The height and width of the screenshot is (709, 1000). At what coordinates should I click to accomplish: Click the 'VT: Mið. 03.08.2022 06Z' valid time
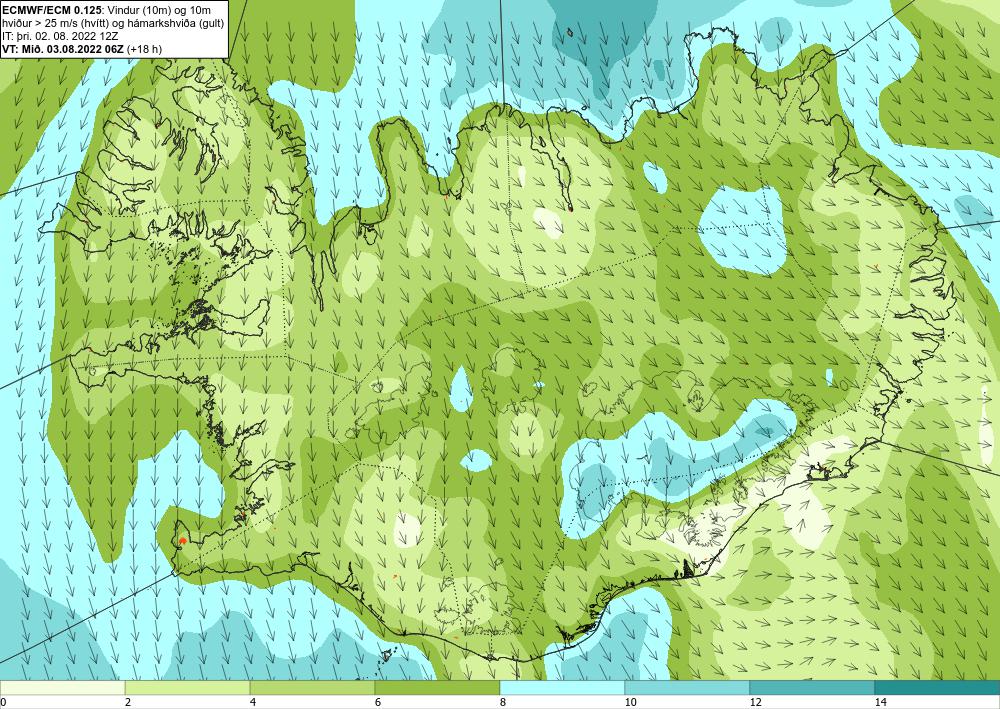[64, 48]
